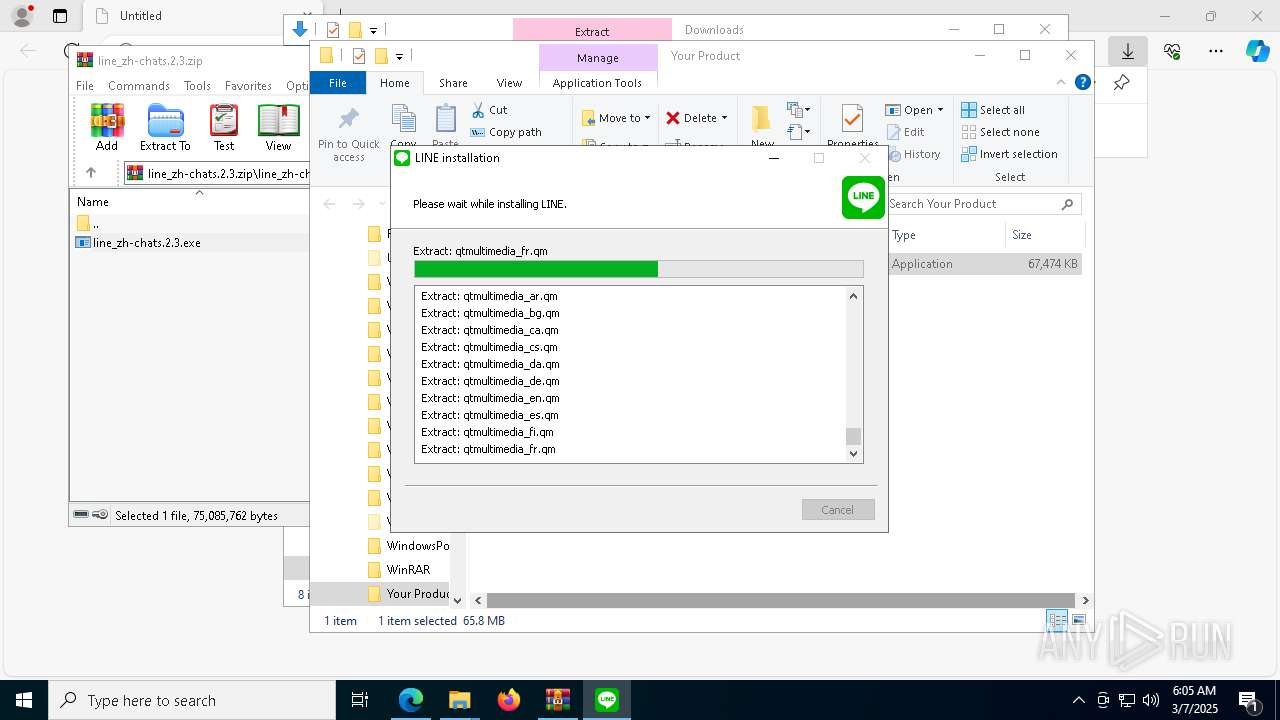Viewport: 1280px width, 720px height.
Task: Select the WinRAR folder in navigation tree
Action: pyautogui.click(x=408, y=570)
